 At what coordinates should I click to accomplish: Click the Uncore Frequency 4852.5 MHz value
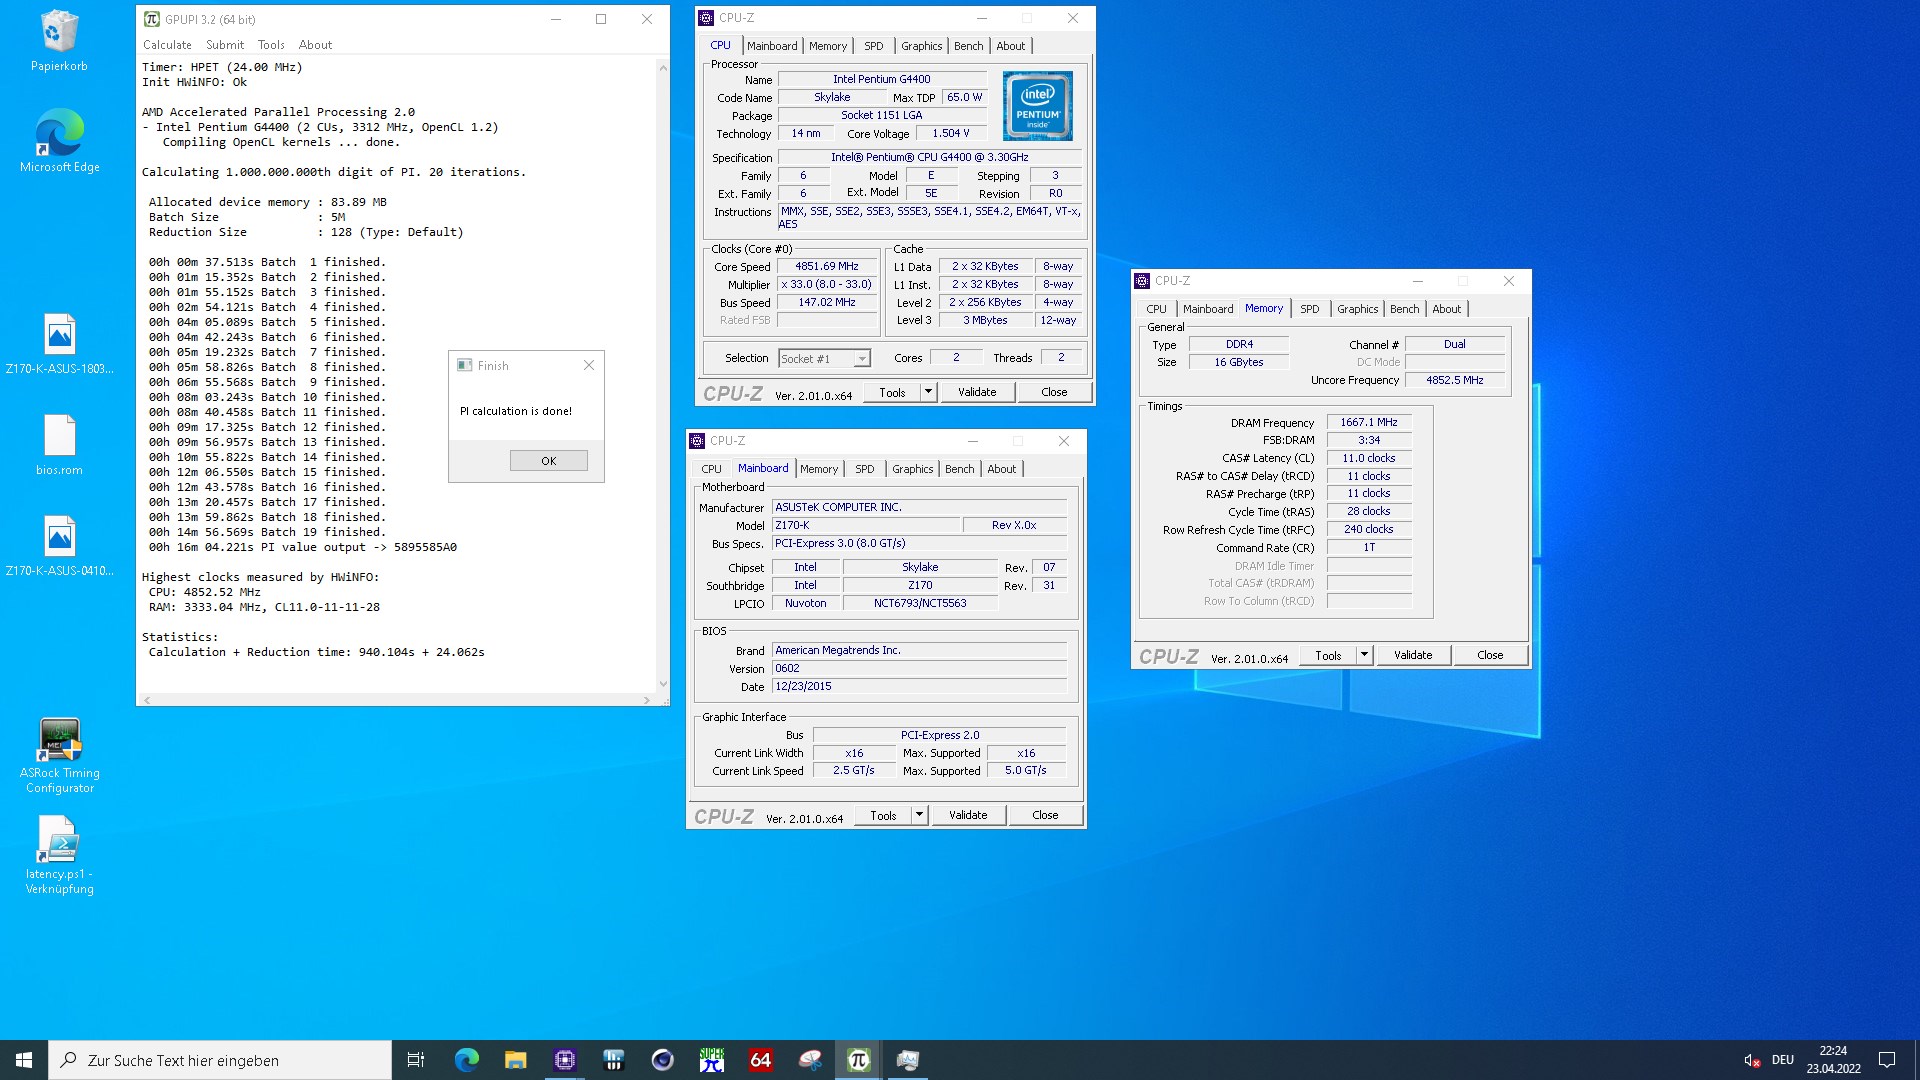pos(1454,380)
